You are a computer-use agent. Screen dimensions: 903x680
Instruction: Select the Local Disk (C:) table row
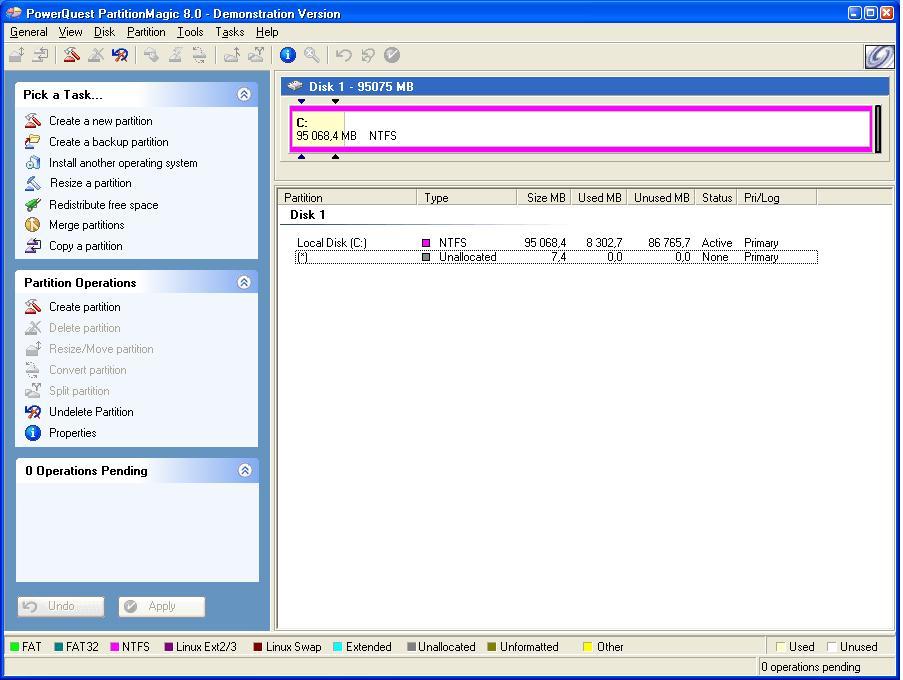(556, 243)
